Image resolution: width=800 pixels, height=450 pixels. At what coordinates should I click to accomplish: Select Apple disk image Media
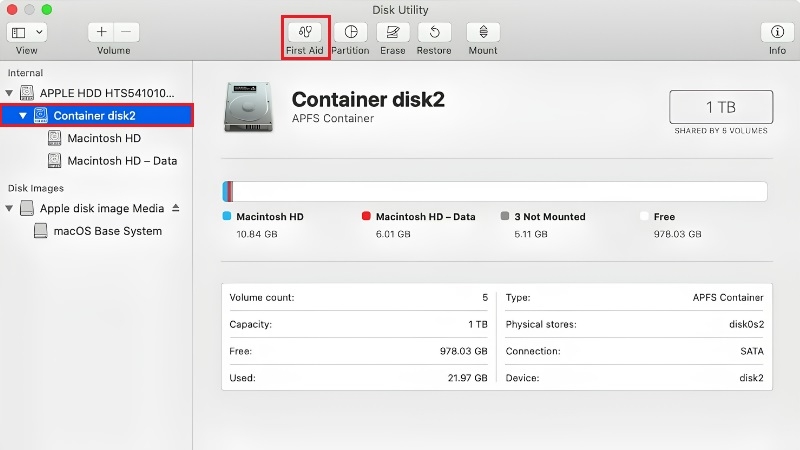tap(102, 208)
